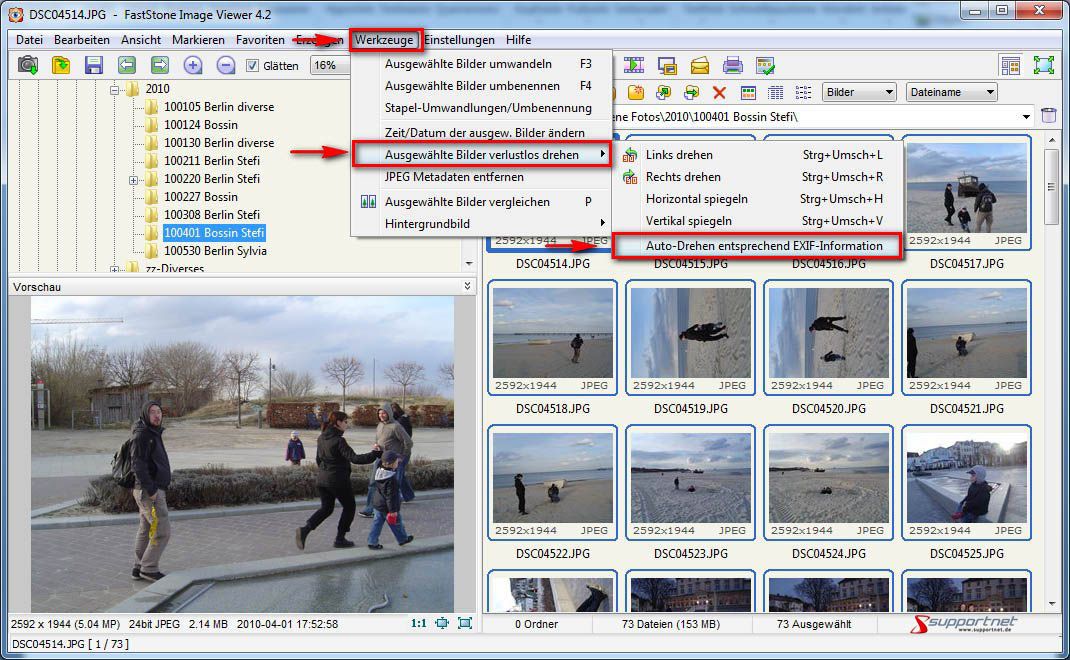
Task: Uncheck the Glätten checkbox
Action: click(252, 66)
